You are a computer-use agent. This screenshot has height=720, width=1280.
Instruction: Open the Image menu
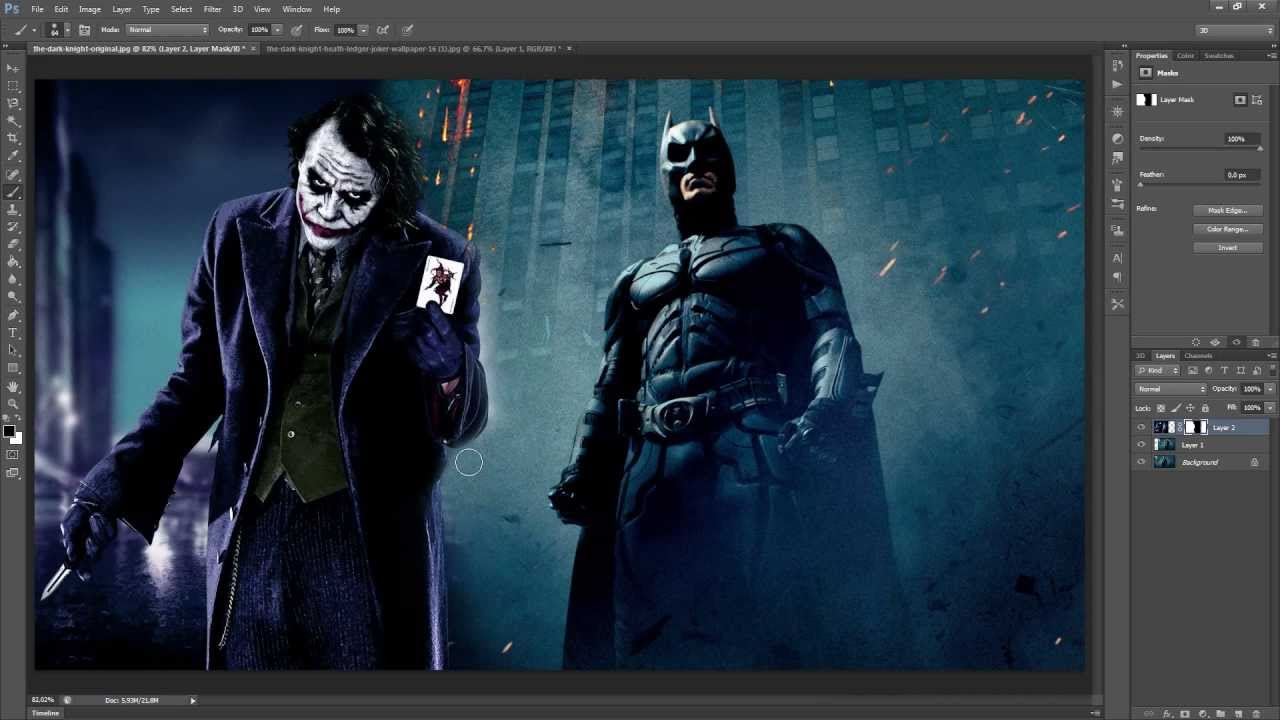point(90,9)
